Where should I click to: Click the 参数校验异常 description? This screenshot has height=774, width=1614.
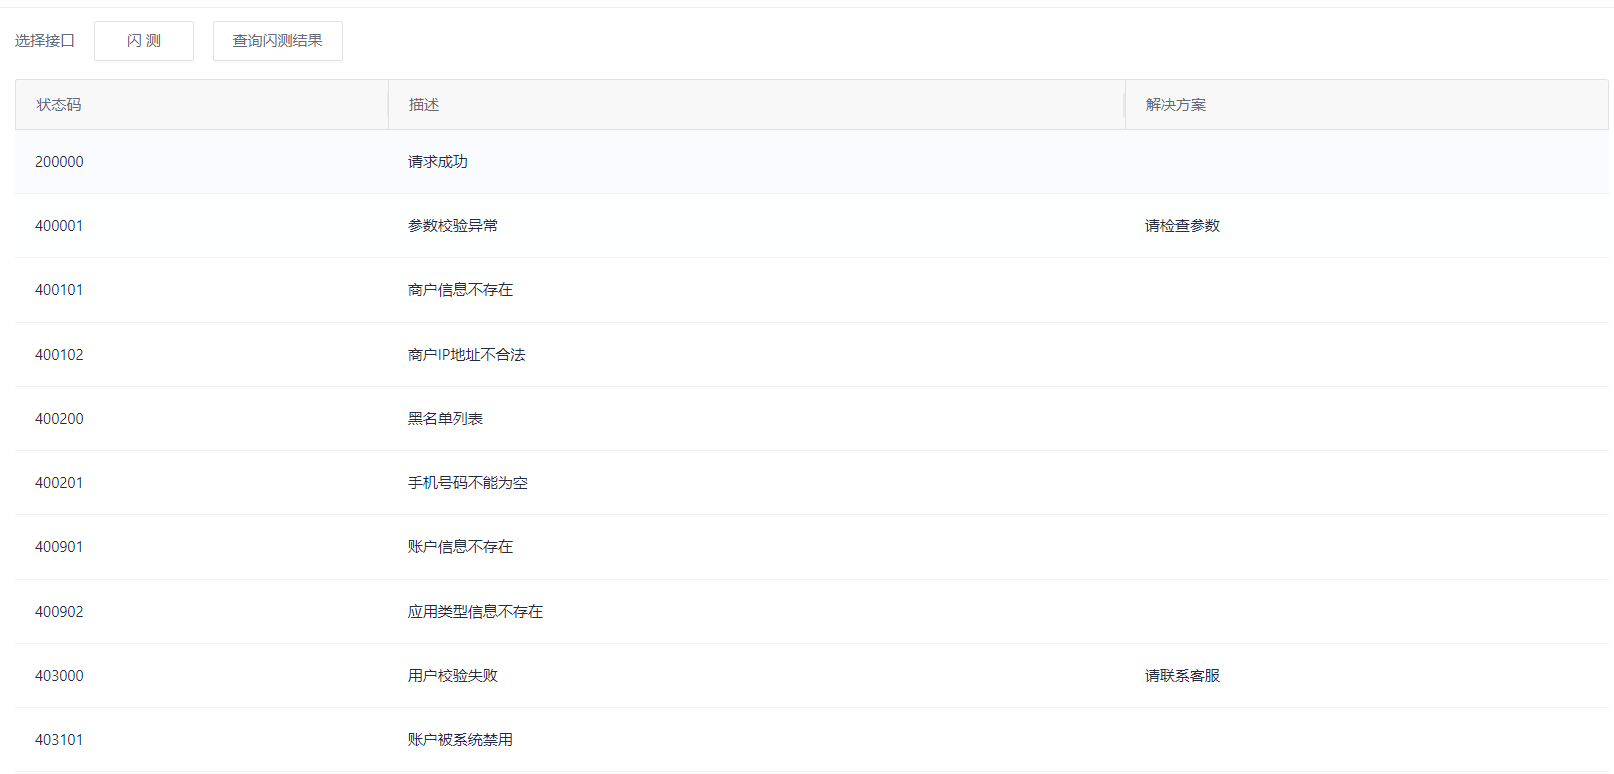[x=453, y=226]
